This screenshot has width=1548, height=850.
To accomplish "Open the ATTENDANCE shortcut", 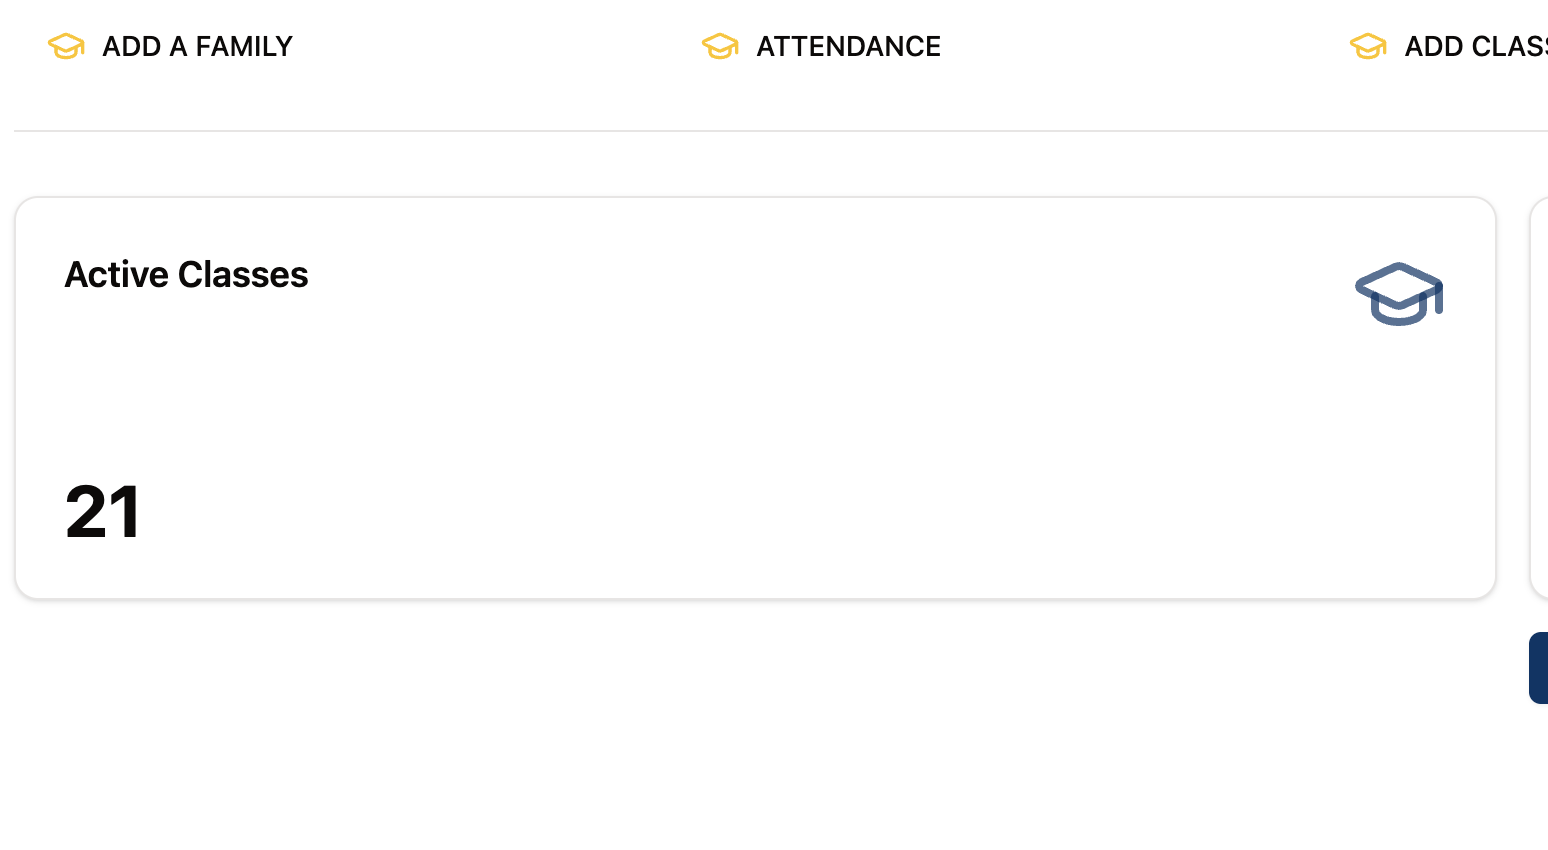I will [x=821, y=46].
